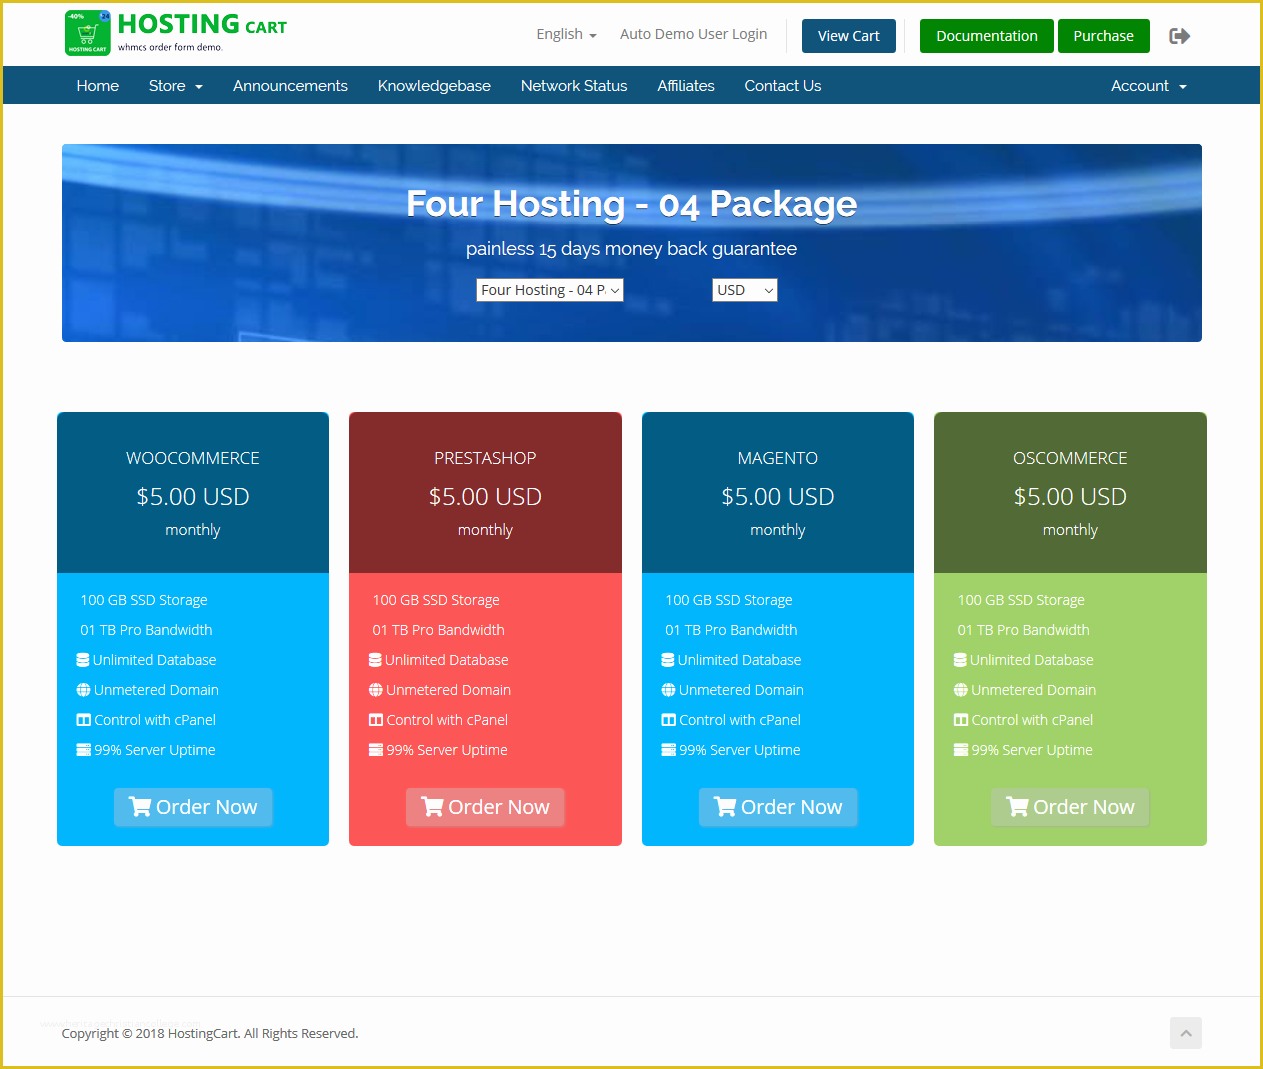This screenshot has width=1263, height=1069.
Task: Open Announcements page
Action: 290,86
